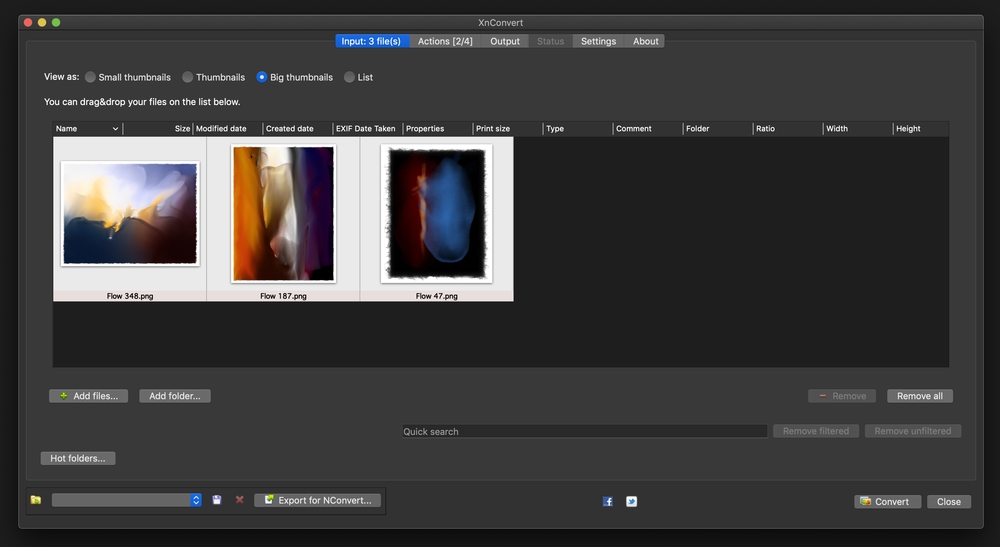The image size is (1000, 547).
Task: Open the Output tab
Action: pos(505,41)
